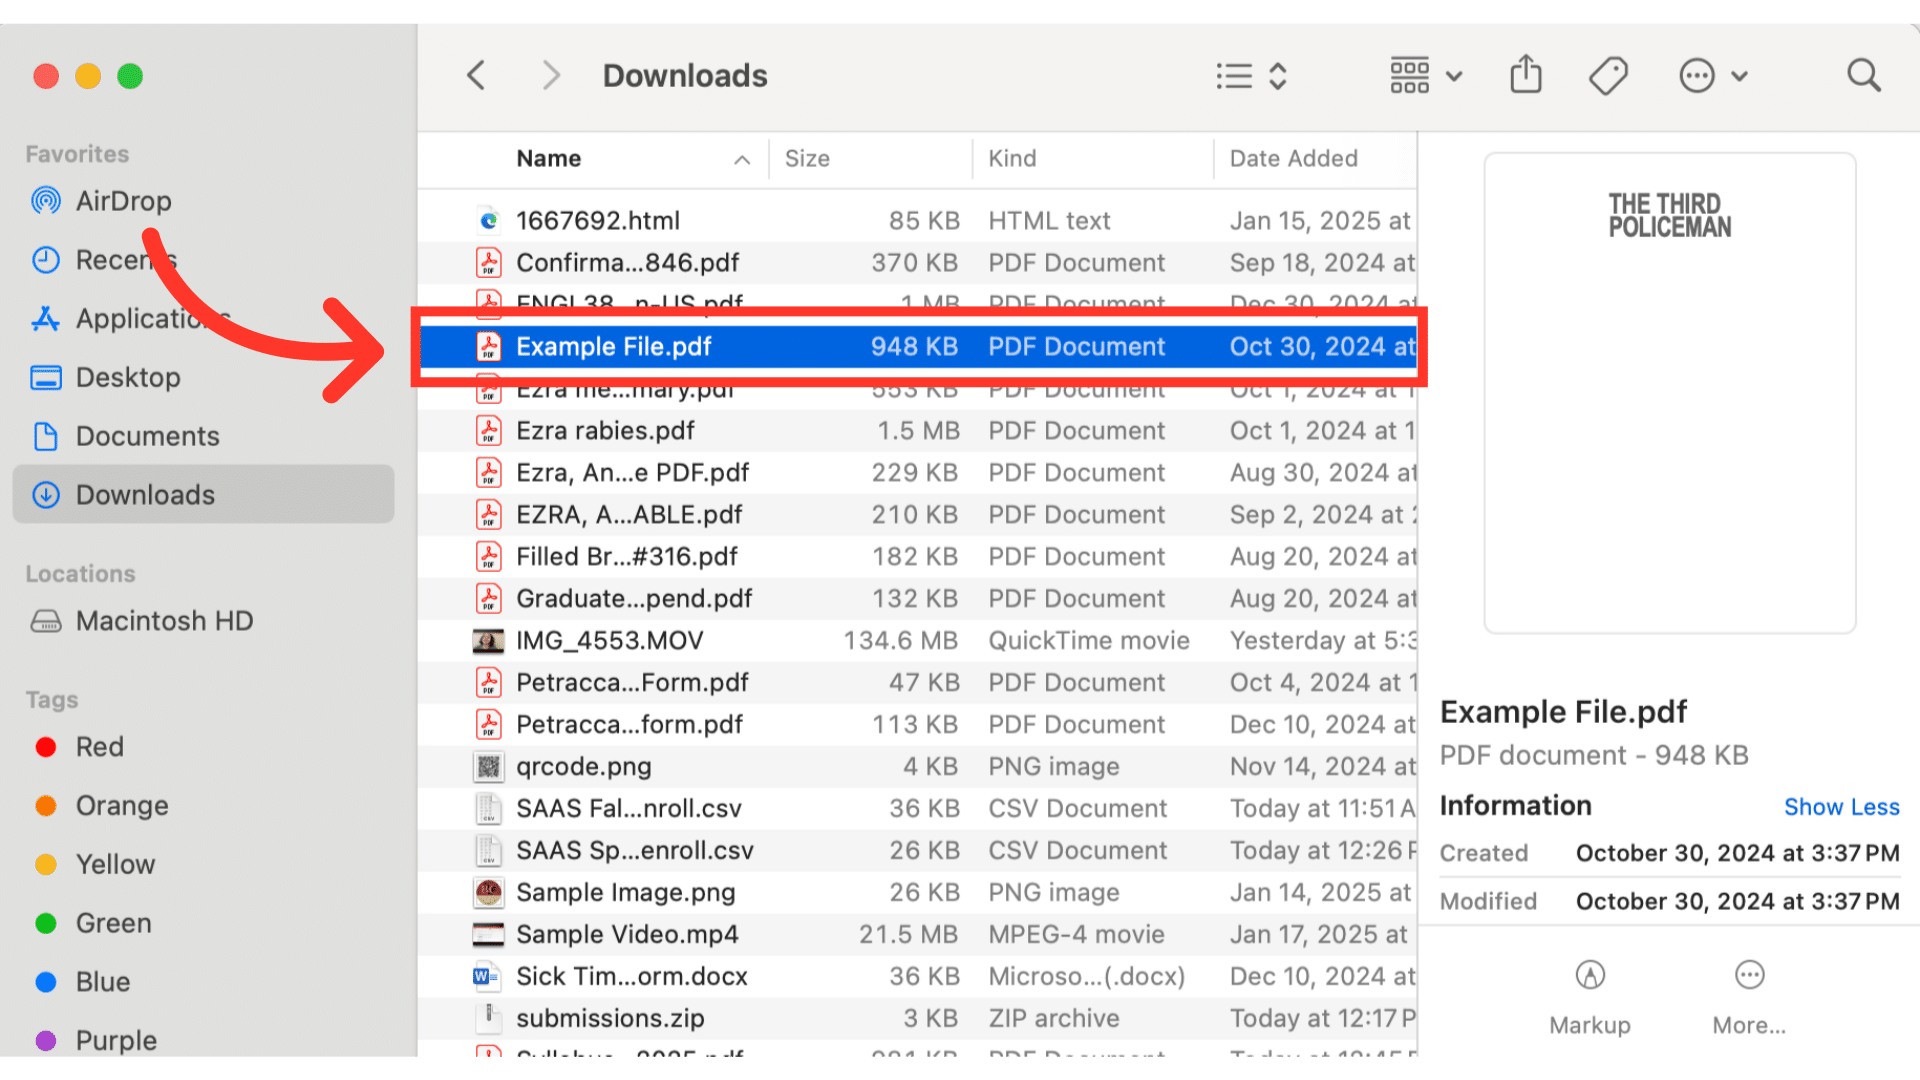The height and width of the screenshot is (1080, 1920).
Task: Click Example File.pdf's PDF icon
Action: pos(488,347)
